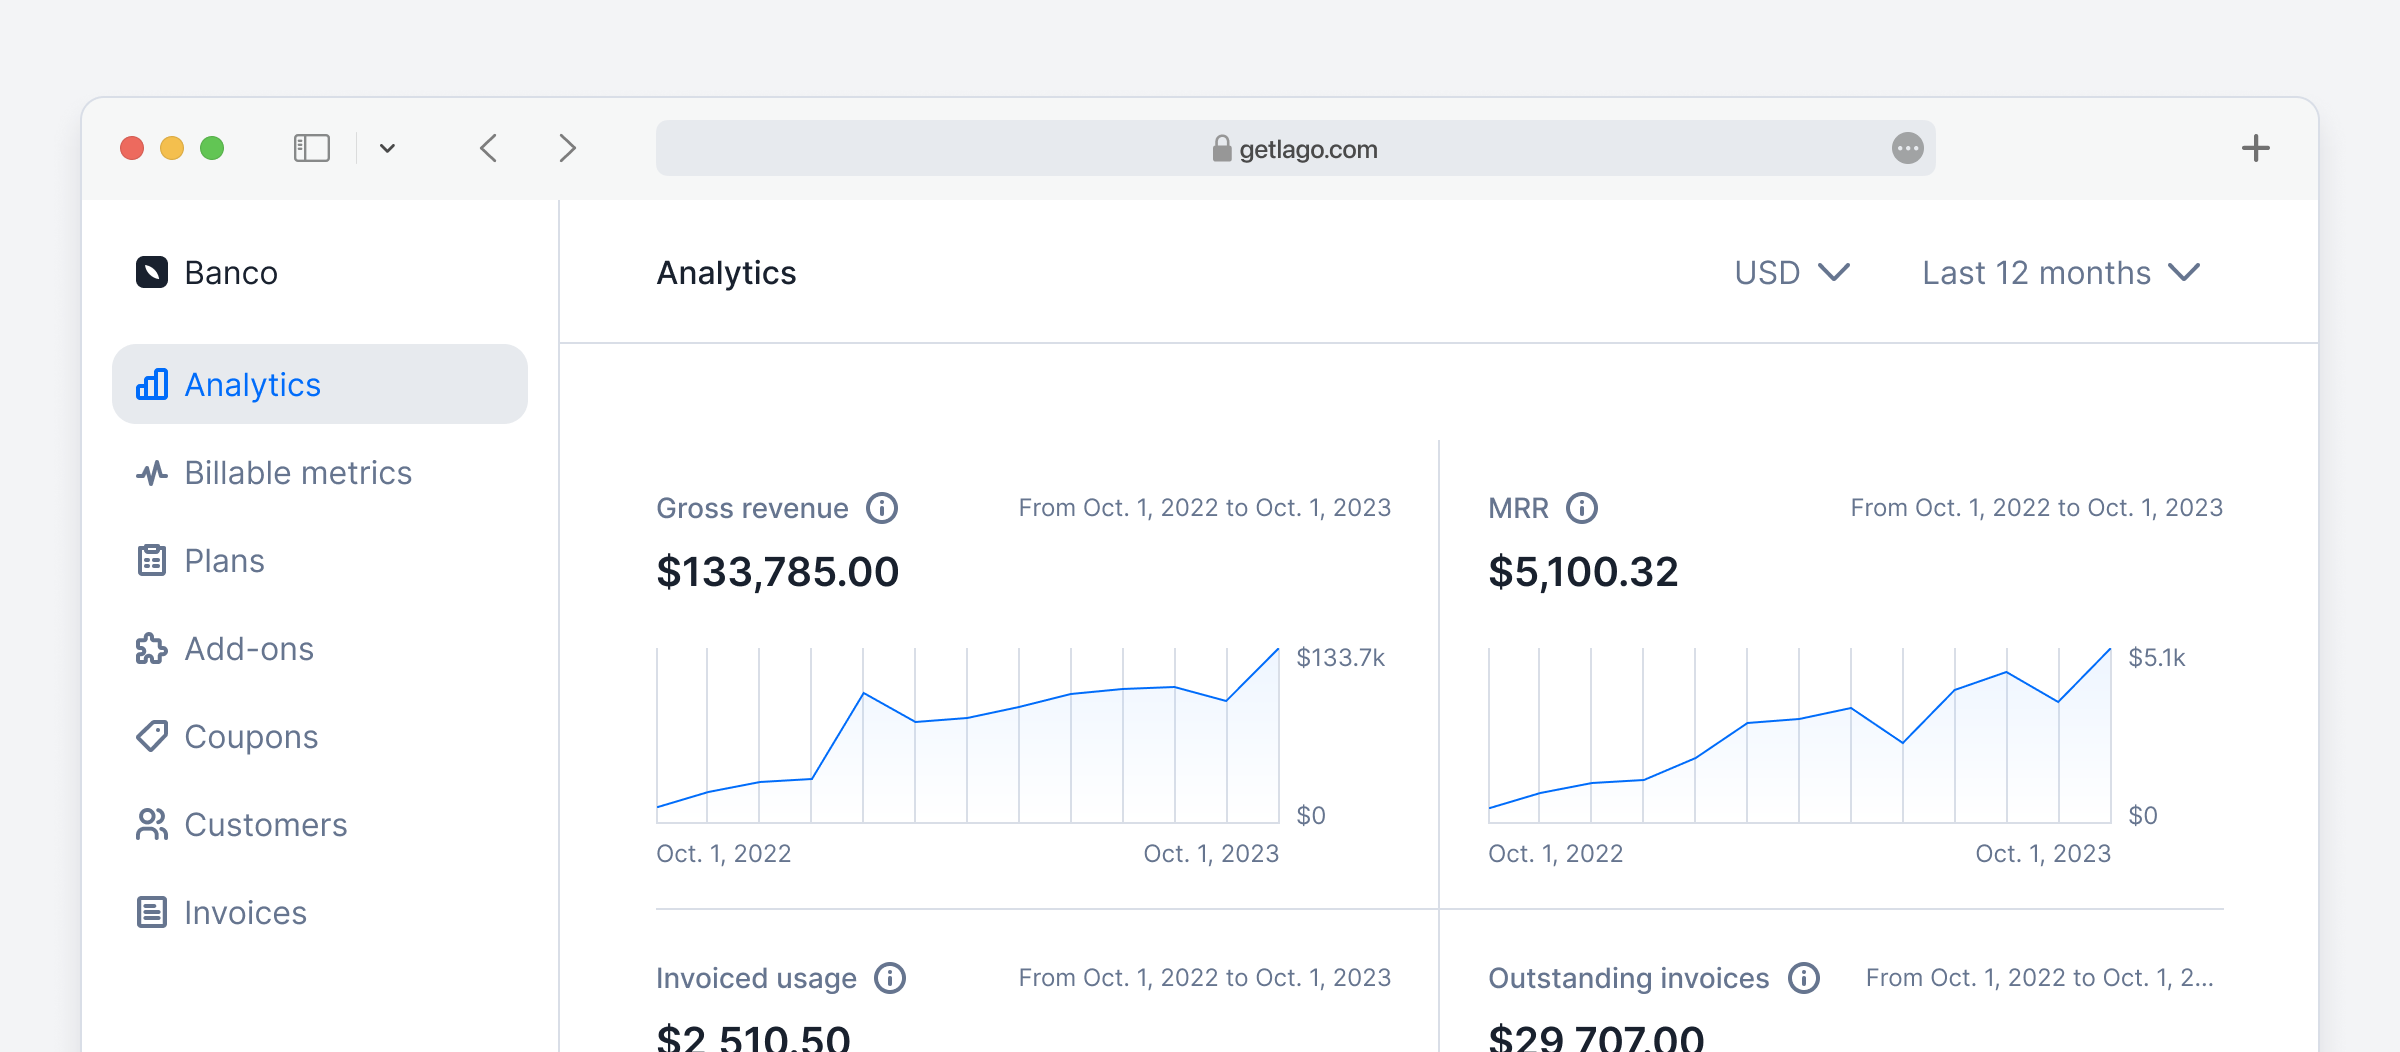This screenshot has width=2400, height=1052.
Task: Click the Gross revenue info icon
Action: coord(881,508)
